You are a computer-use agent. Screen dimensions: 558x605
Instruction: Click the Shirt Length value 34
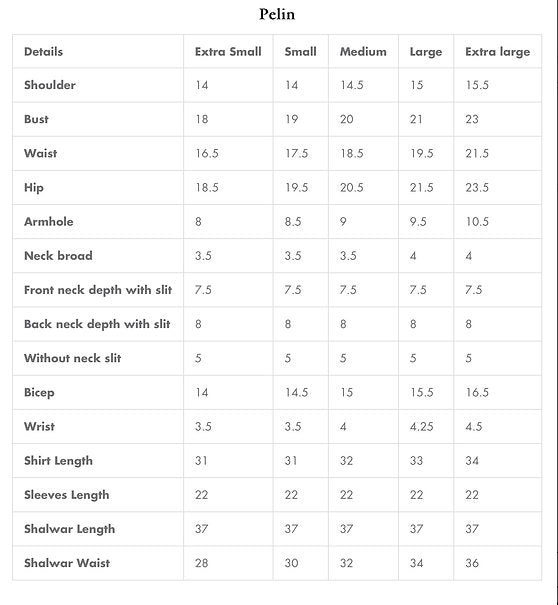(472, 461)
